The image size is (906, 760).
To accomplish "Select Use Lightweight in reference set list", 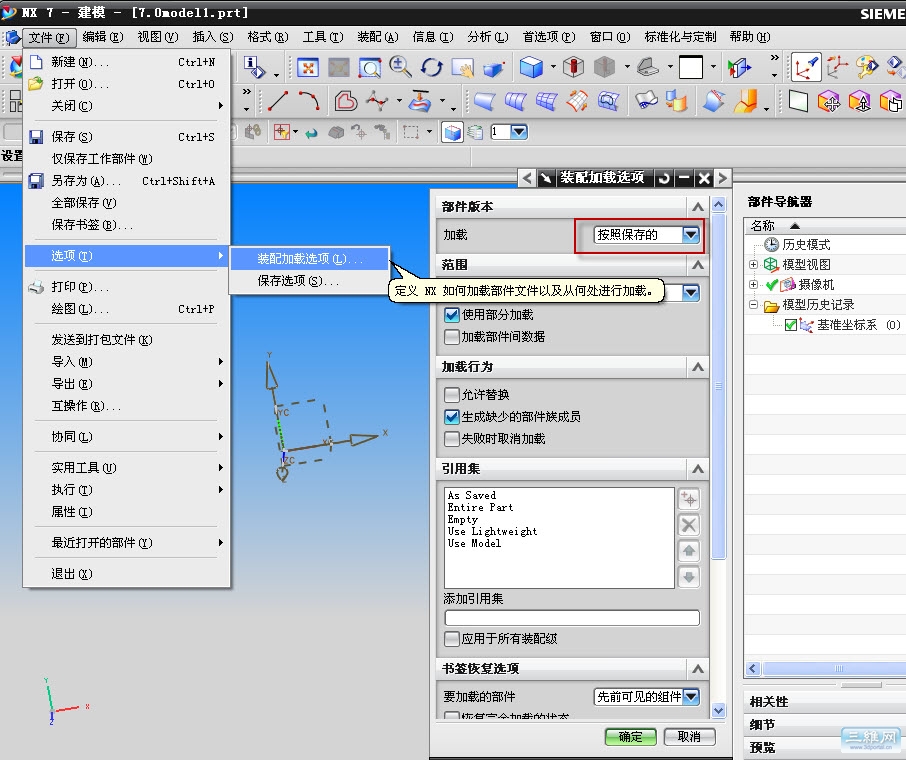I will pos(492,531).
